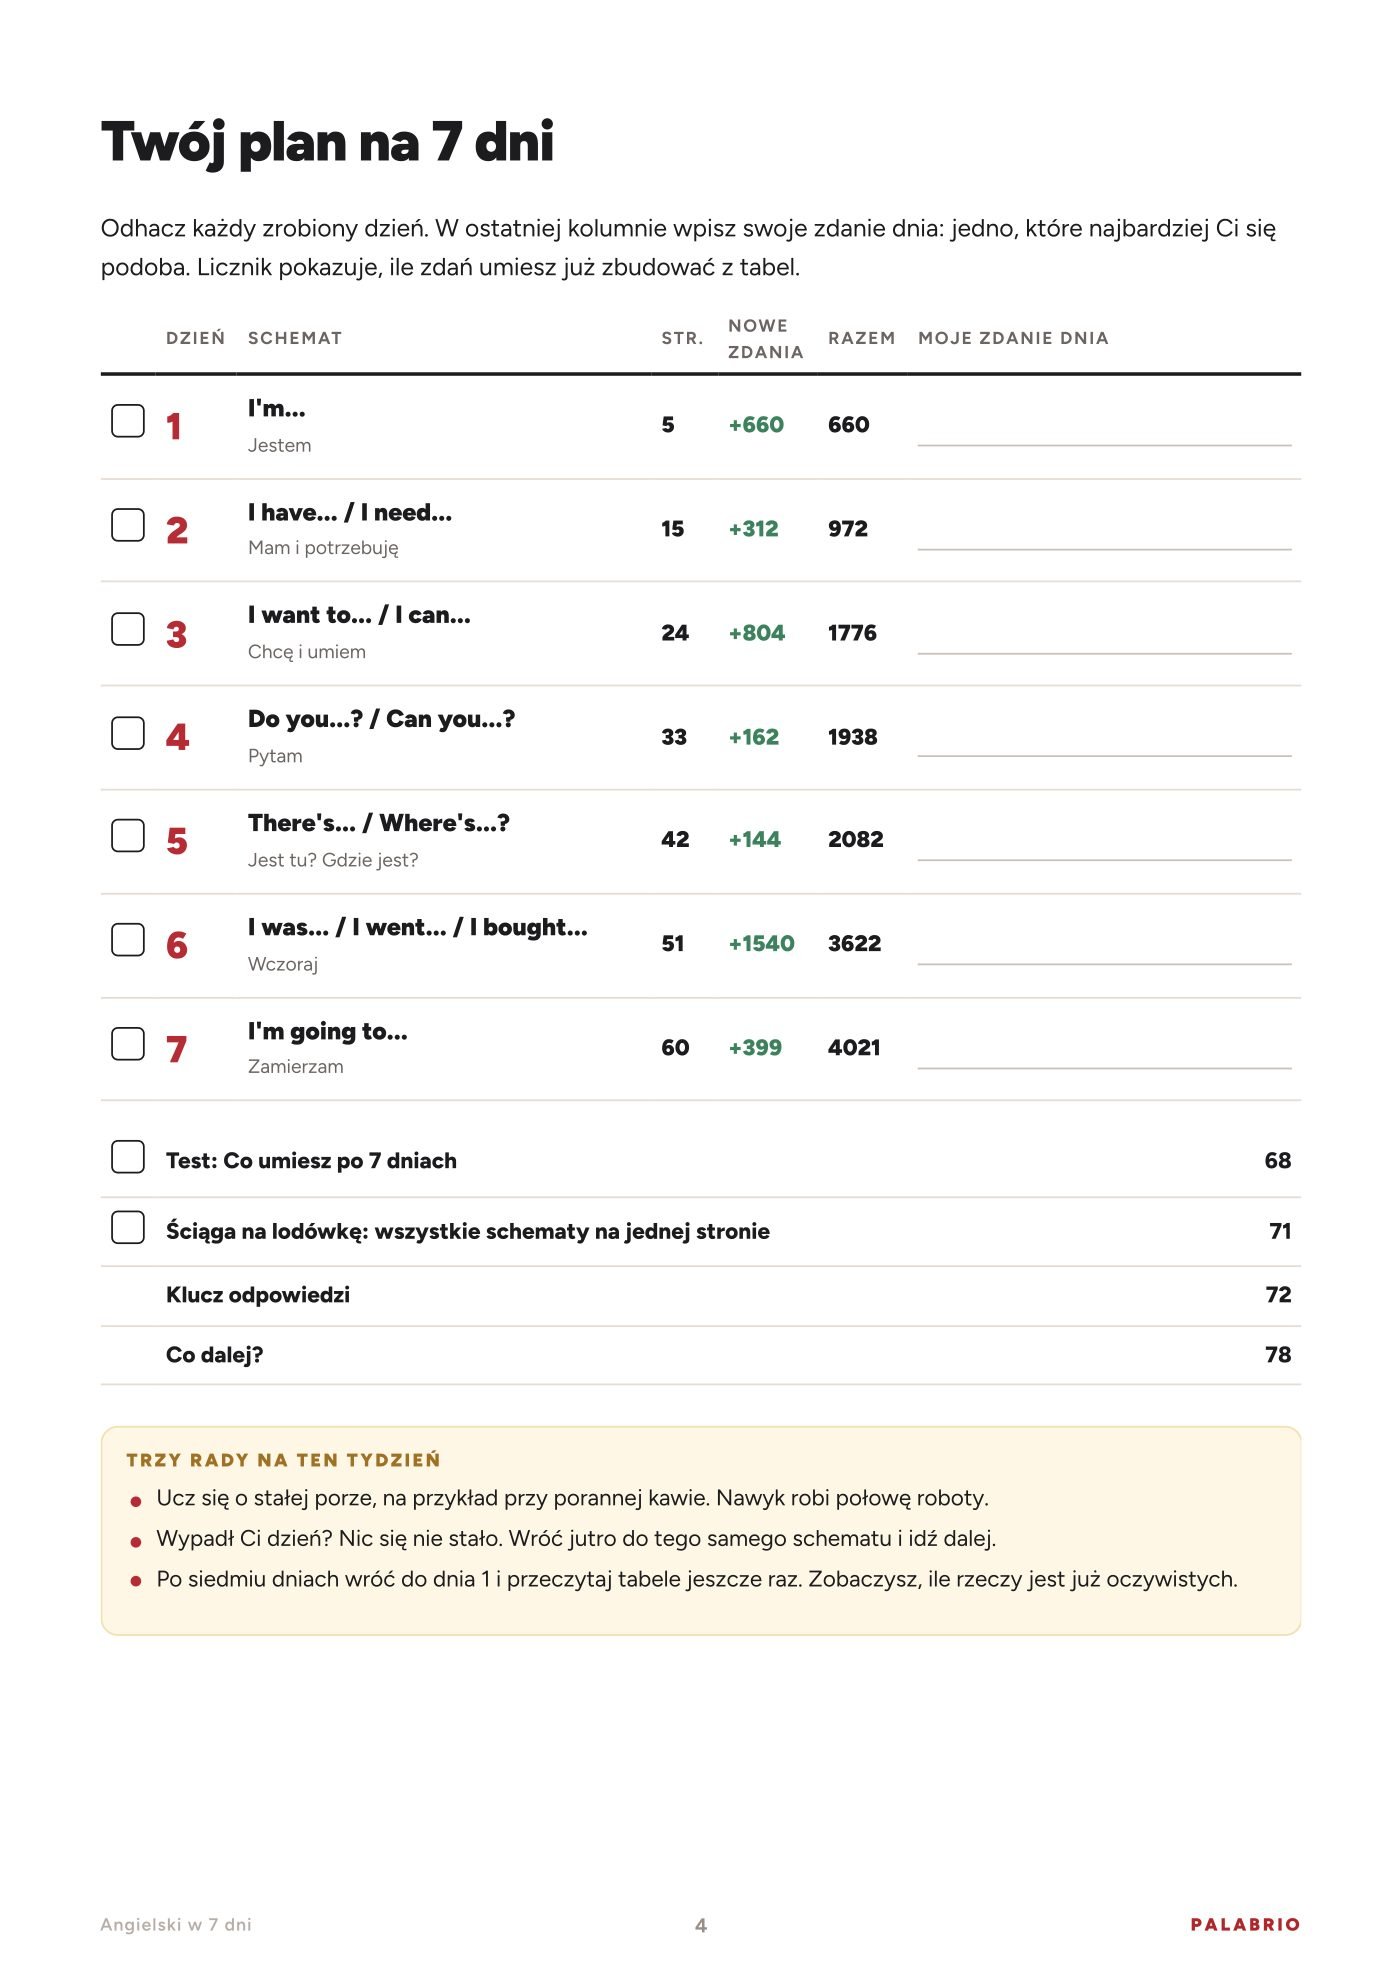1400x1981 pixels.
Task: Click the schema title I'm...
Action: [x=277, y=408]
